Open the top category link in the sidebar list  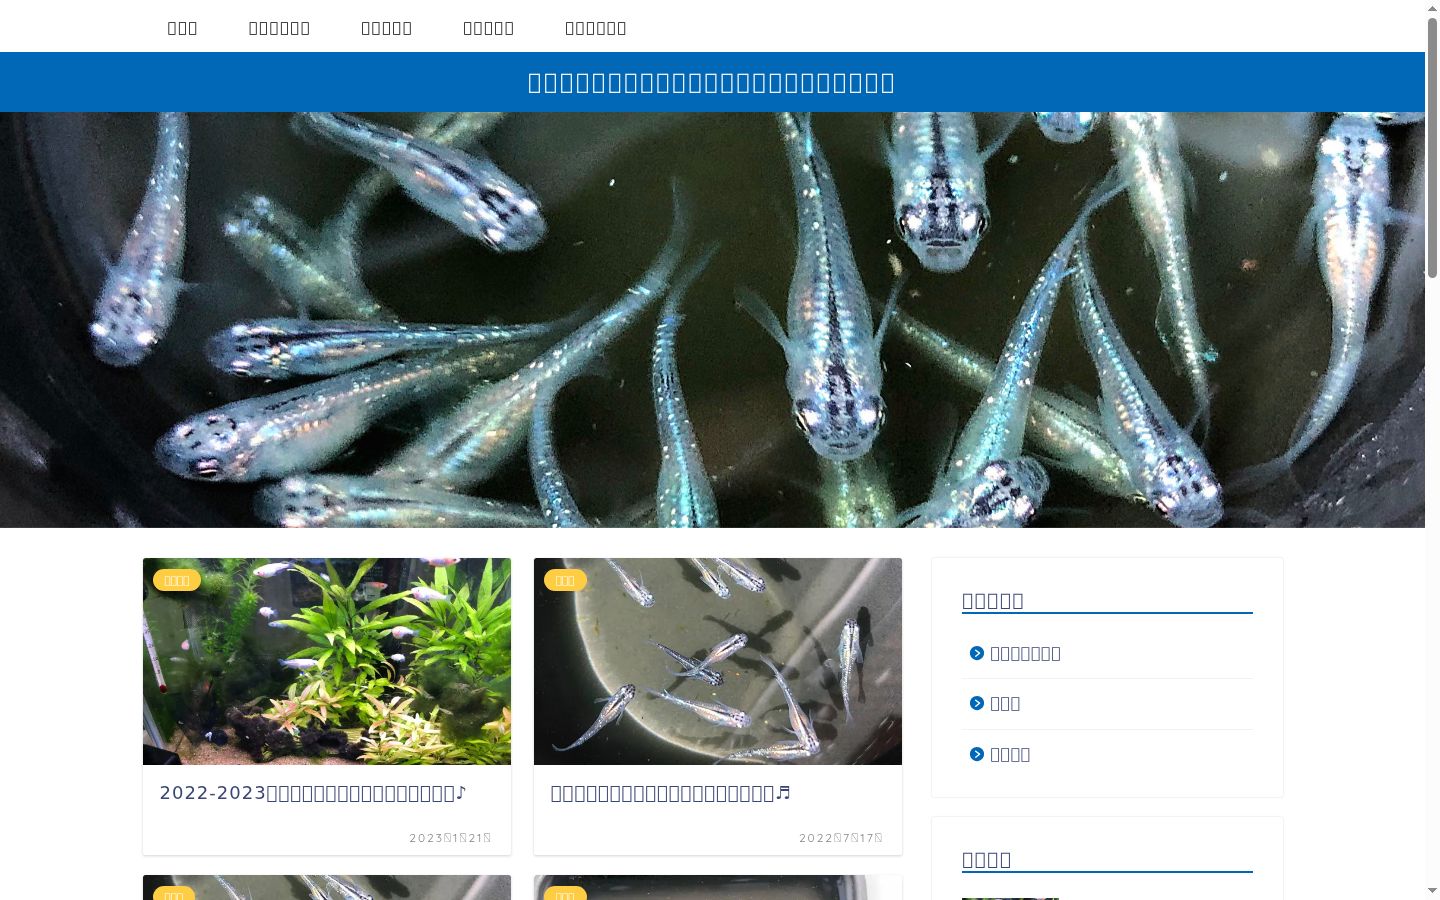1025,653
